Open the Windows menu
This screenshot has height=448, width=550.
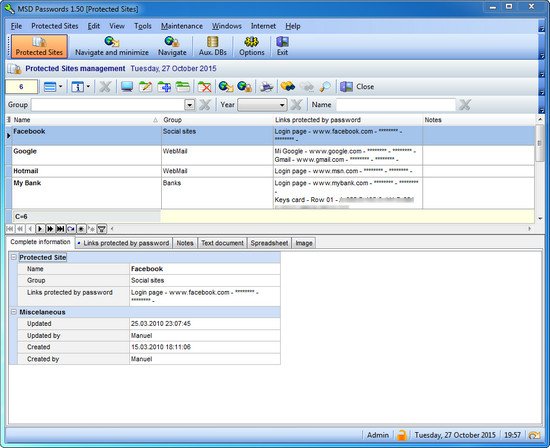[x=227, y=26]
